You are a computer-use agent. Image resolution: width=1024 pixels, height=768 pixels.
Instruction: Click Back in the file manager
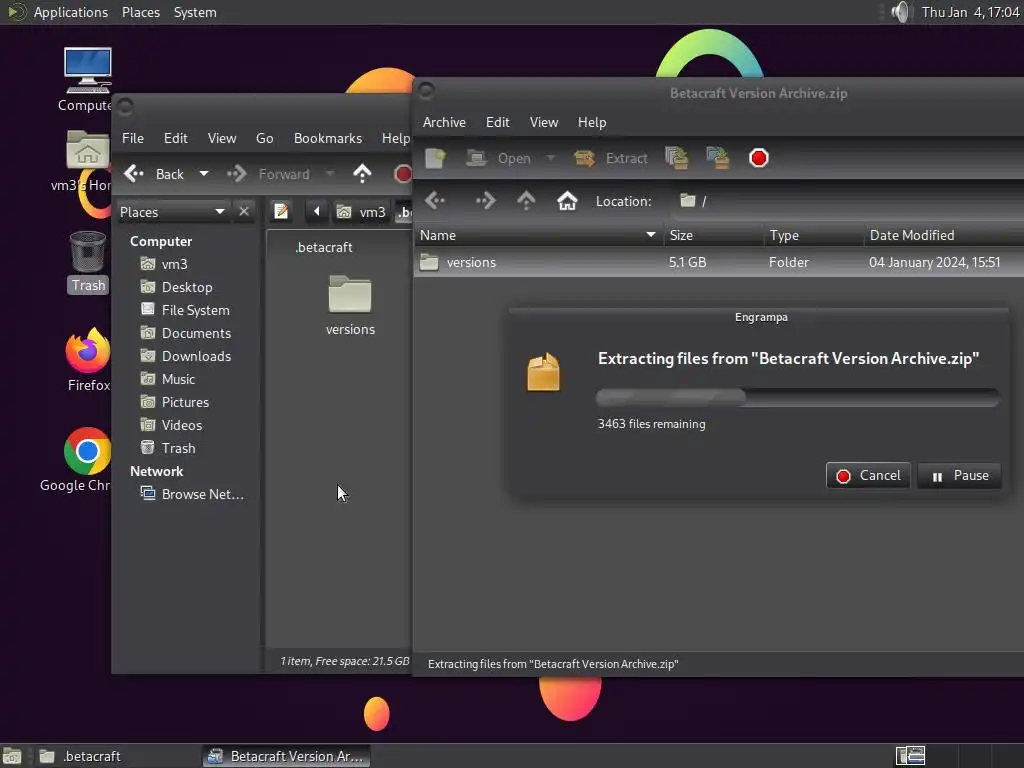[154, 174]
